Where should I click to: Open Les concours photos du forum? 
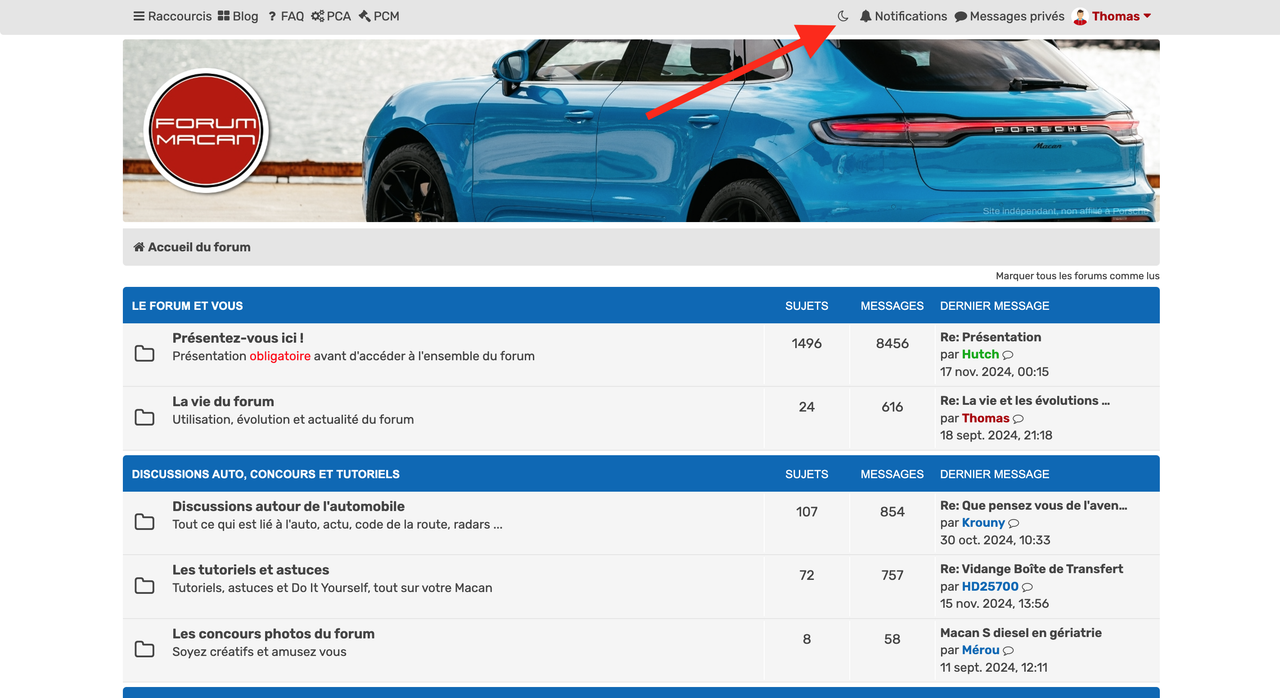(273, 634)
